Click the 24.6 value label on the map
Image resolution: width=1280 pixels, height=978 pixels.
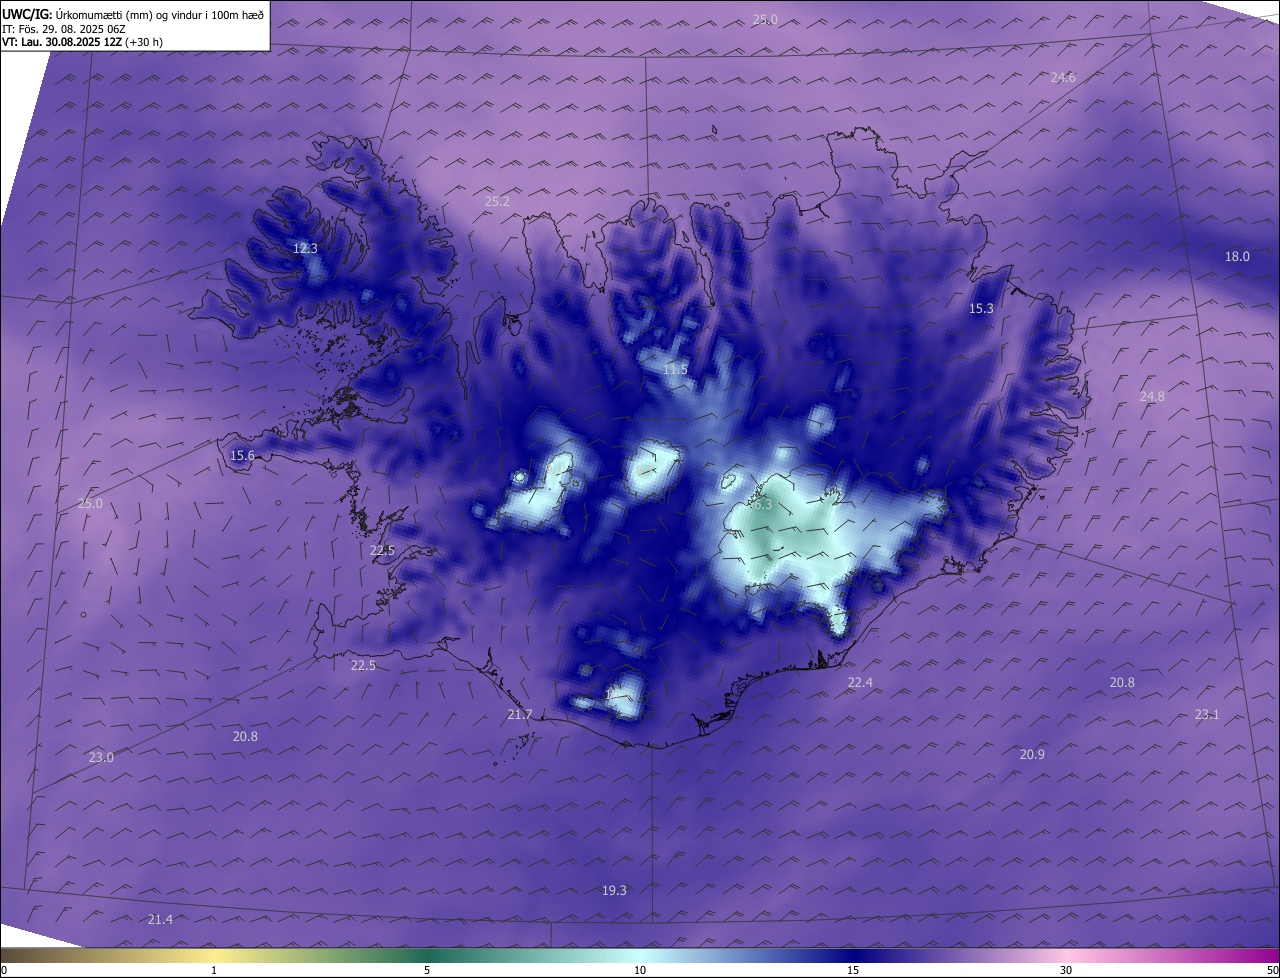pyautogui.click(x=1063, y=77)
